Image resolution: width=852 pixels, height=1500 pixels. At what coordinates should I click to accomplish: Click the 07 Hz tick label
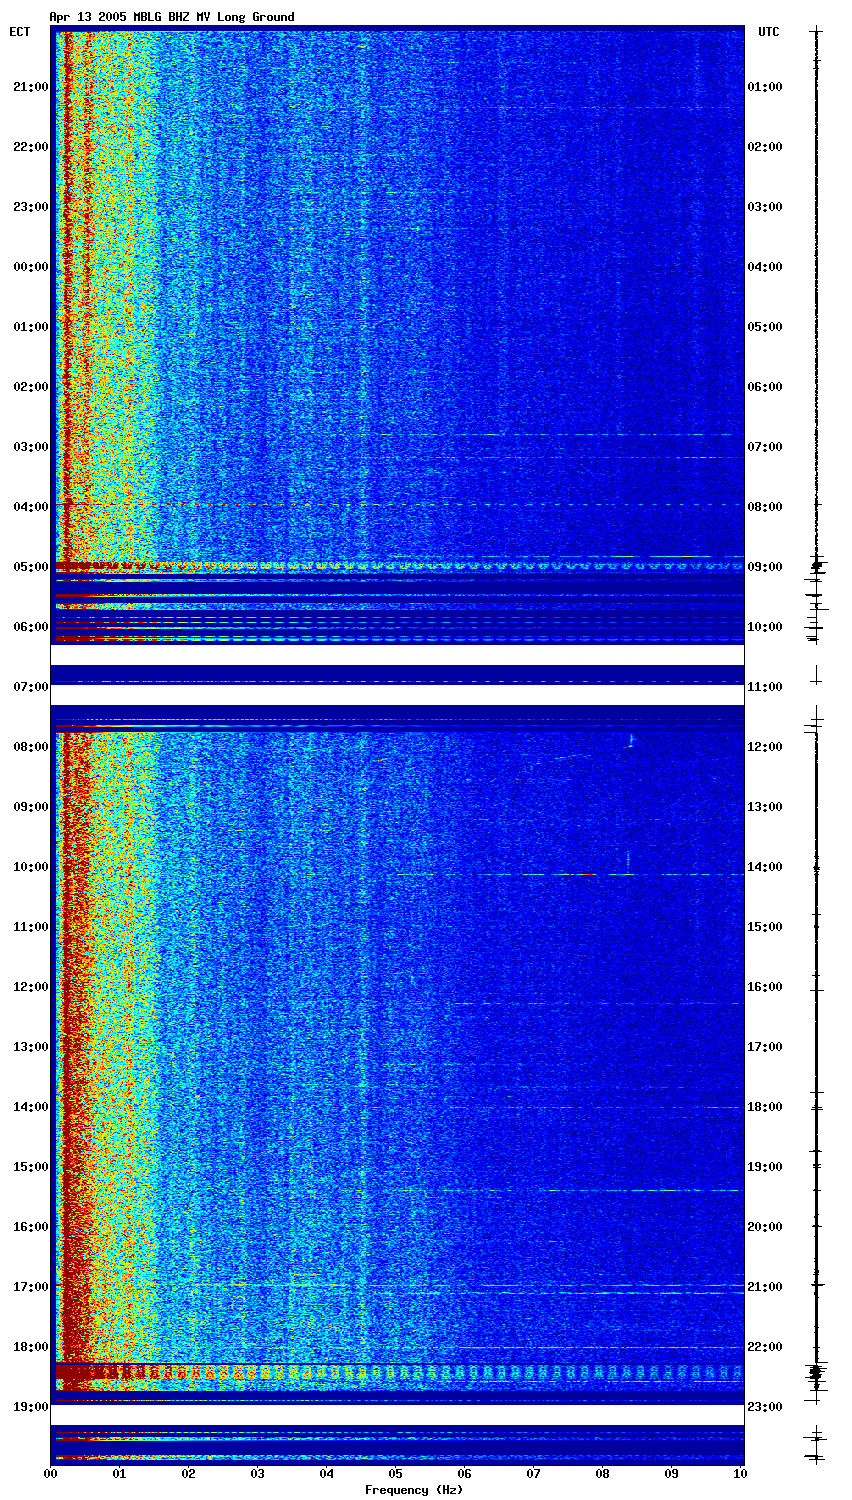[x=534, y=1474]
